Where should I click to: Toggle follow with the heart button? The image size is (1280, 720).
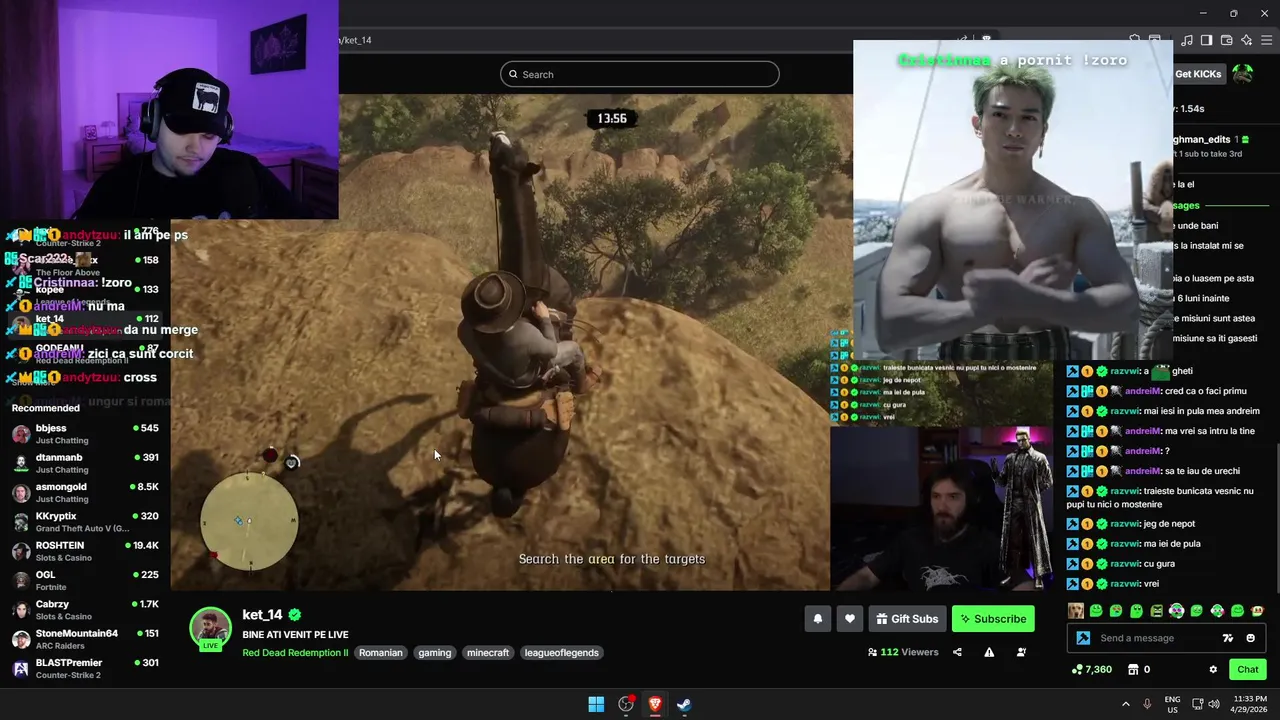pyautogui.click(x=850, y=619)
